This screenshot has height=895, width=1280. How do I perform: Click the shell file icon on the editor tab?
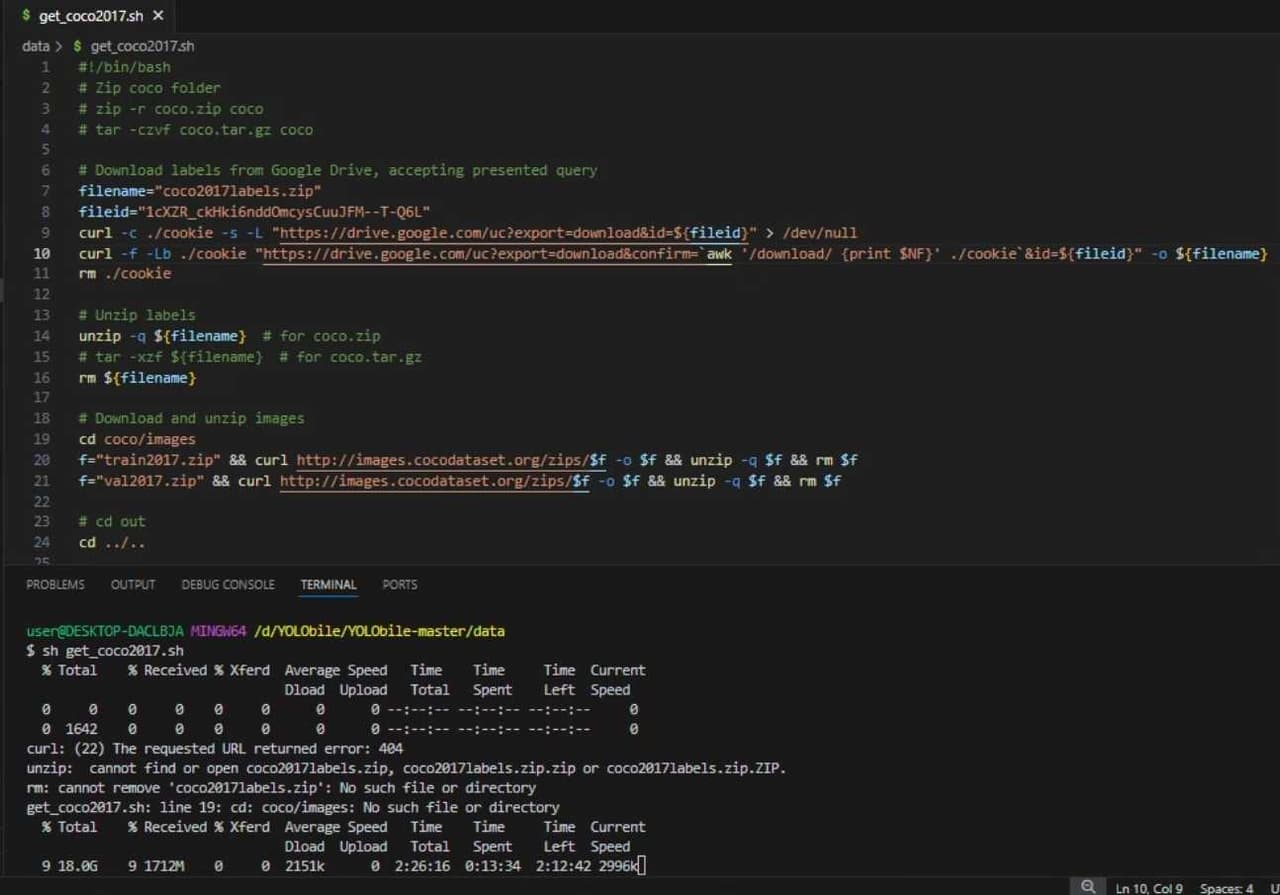coord(26,16)
